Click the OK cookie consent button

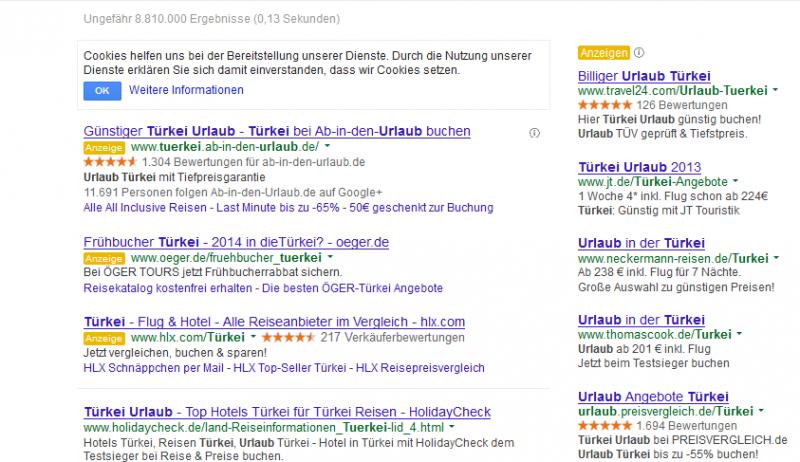point(102,91)
